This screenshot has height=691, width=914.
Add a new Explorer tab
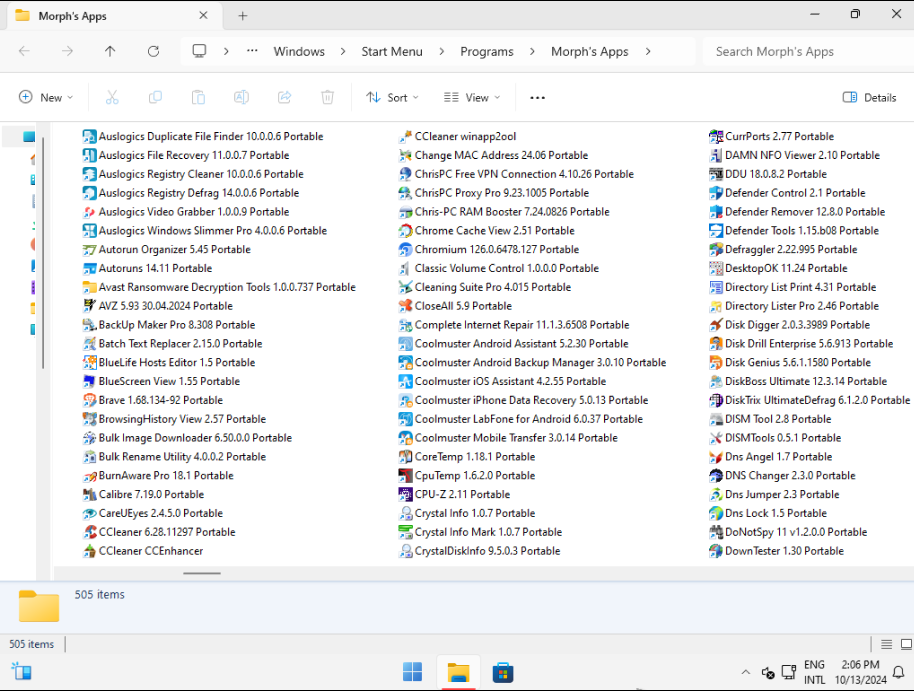242,16
